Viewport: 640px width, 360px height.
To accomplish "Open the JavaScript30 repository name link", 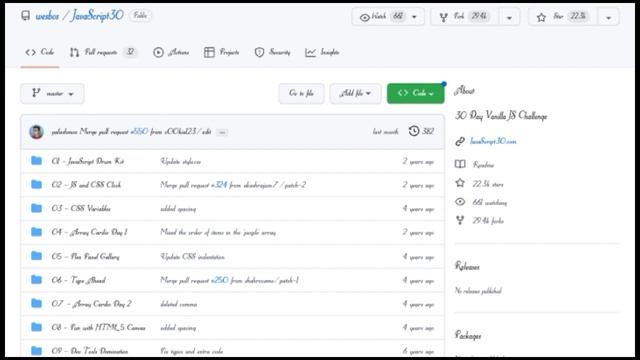I will pos(97,16).
